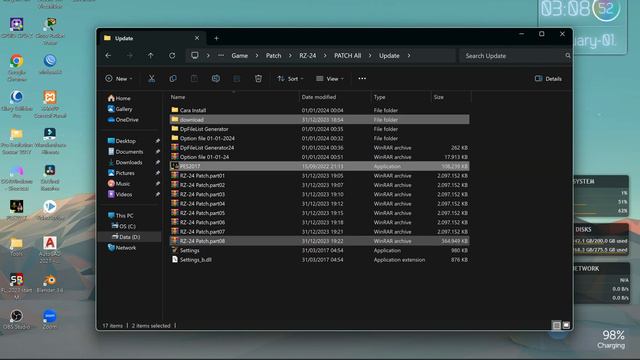Sort by Name column header
Image resolution: width=640 pixels, height=360 pixels.
[178, 97]
